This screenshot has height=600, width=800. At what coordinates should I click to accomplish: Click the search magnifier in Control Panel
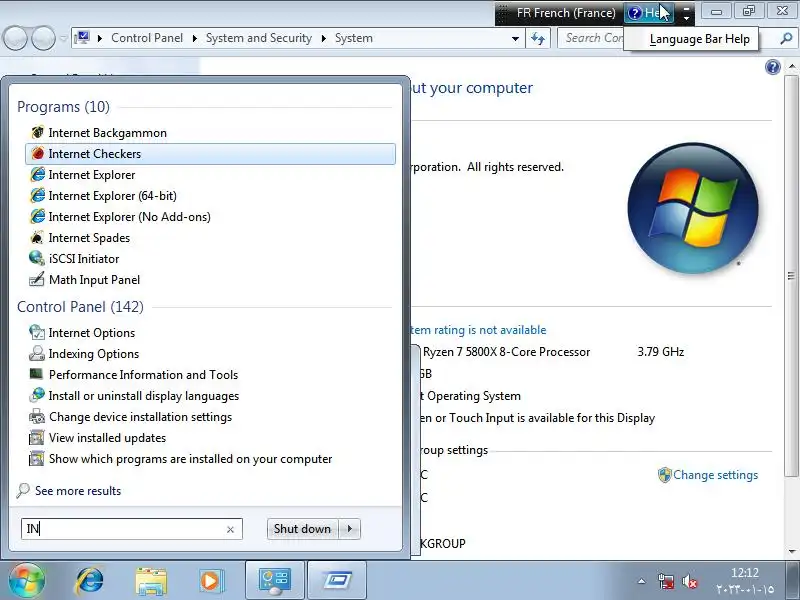[x=786, y=38]
